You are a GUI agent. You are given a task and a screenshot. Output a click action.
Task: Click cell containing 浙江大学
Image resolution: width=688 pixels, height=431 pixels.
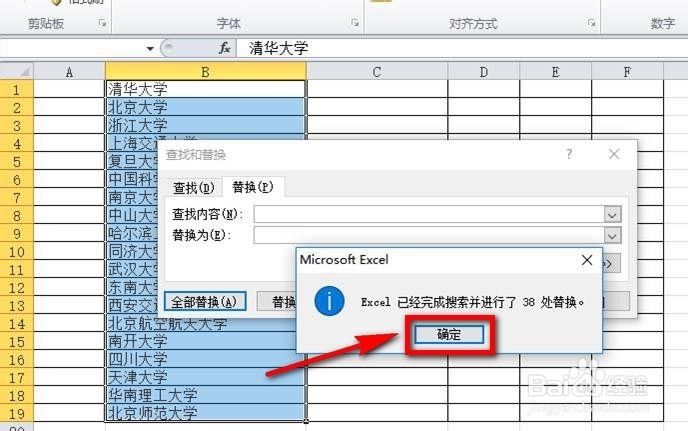pyautogui.click(x=205, y=125)
